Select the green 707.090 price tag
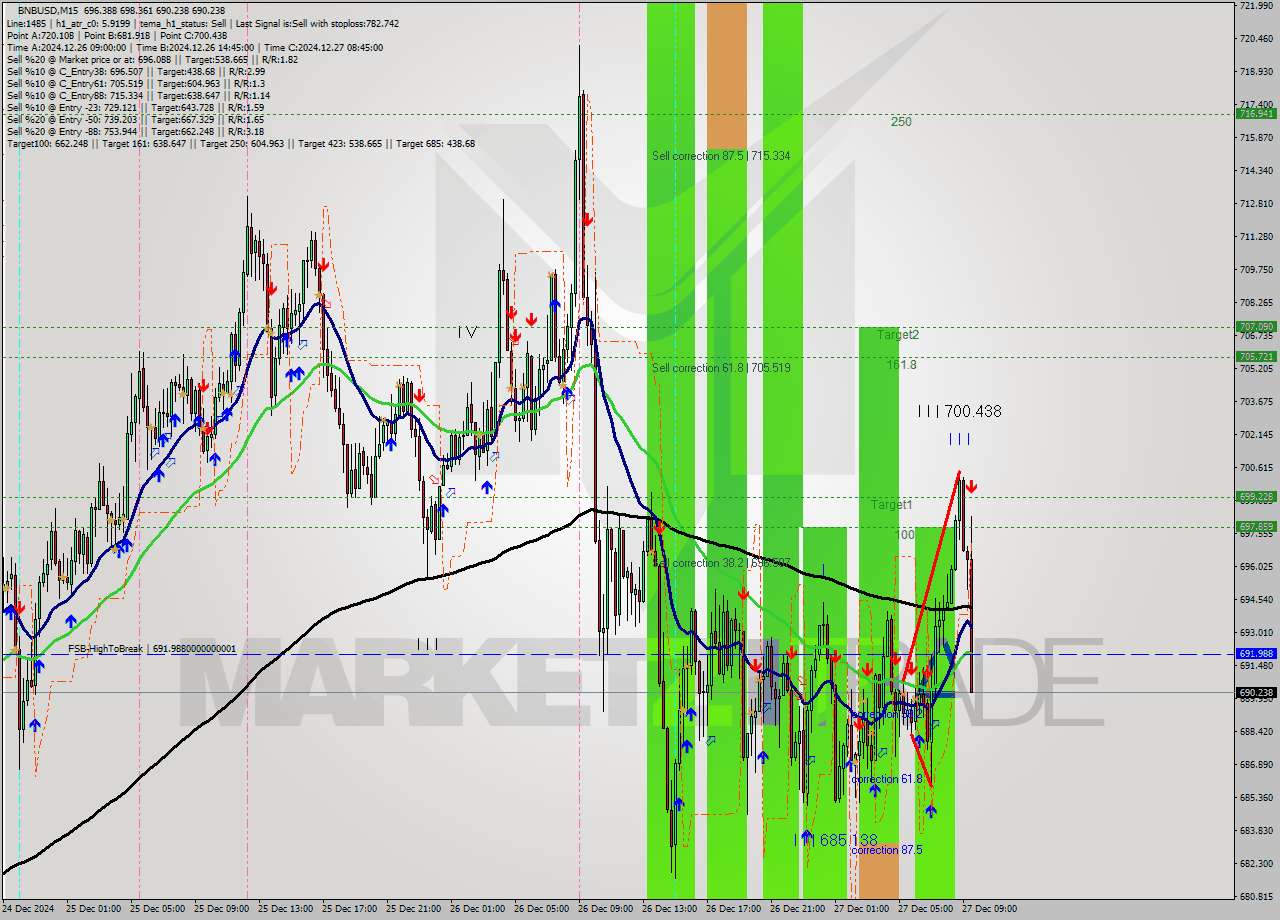 coord(1256,326)
